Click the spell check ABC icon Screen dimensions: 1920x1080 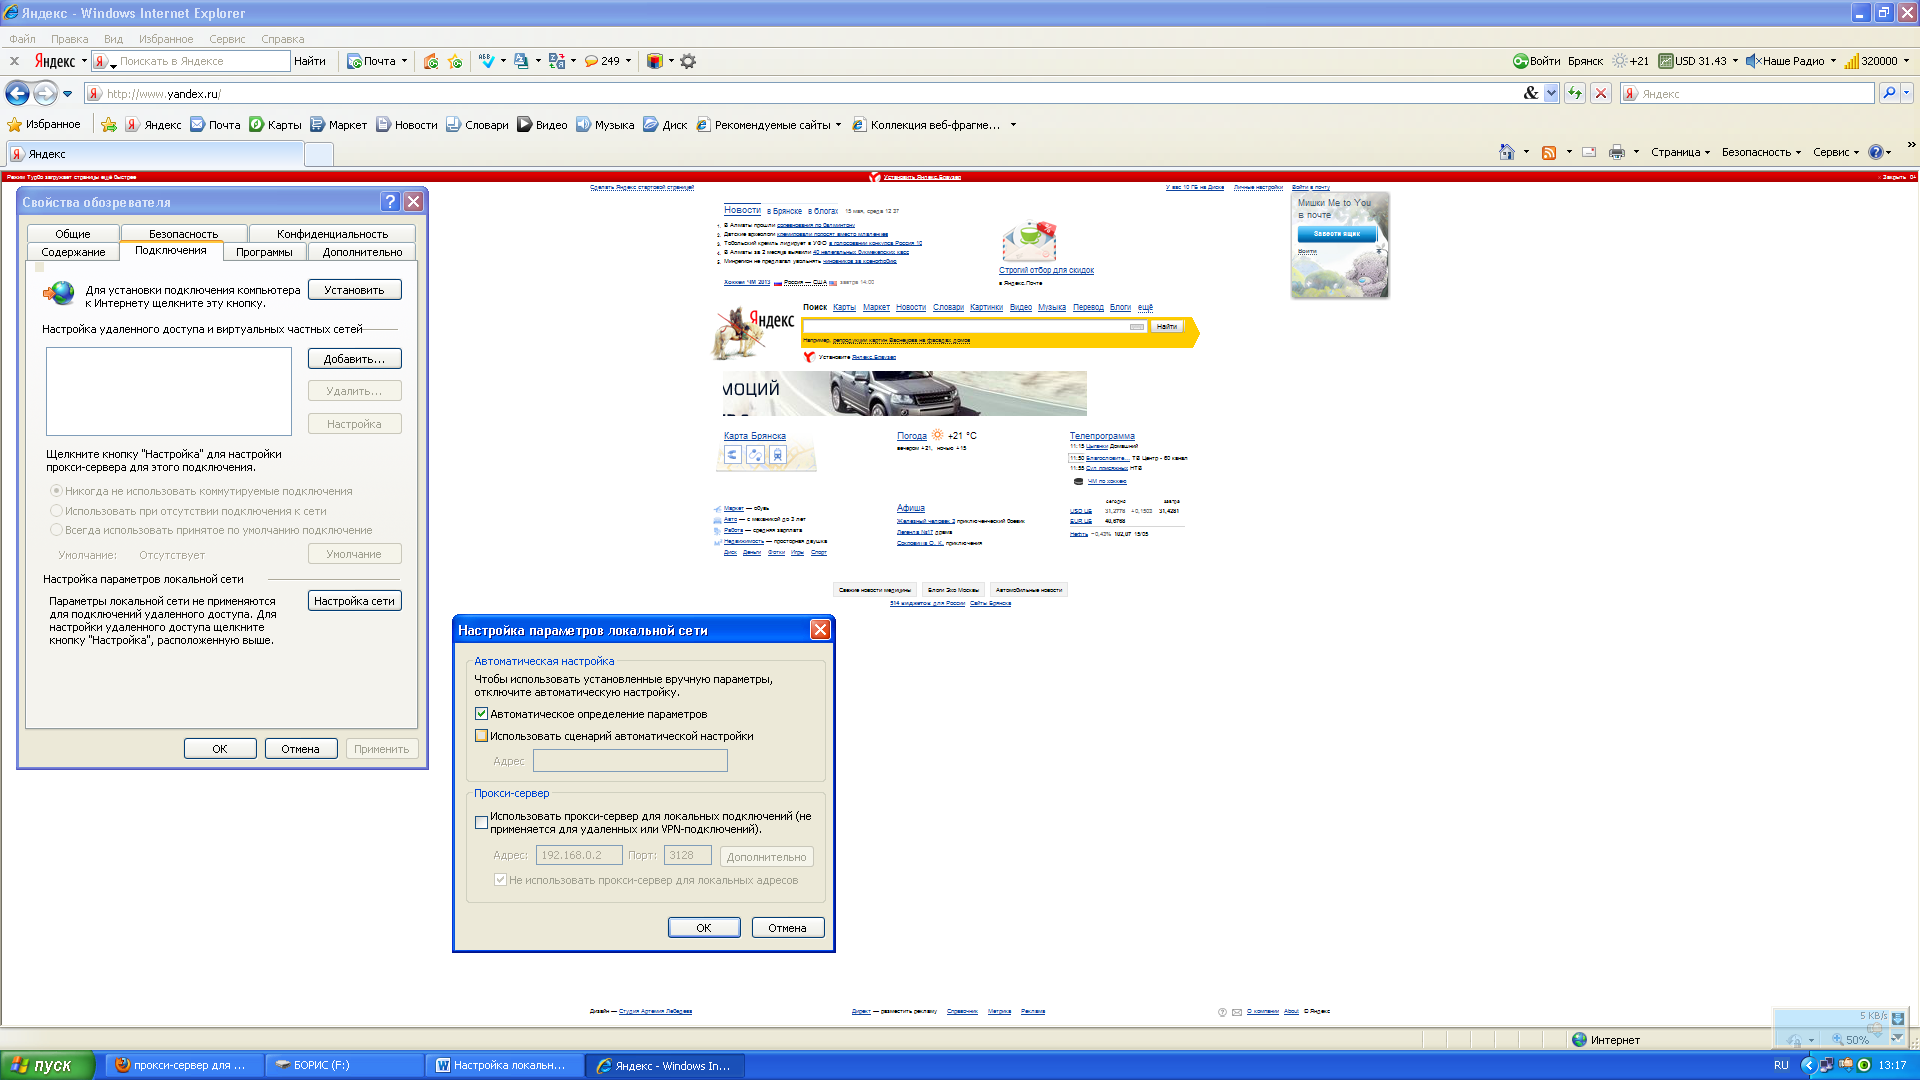(487, 61)
